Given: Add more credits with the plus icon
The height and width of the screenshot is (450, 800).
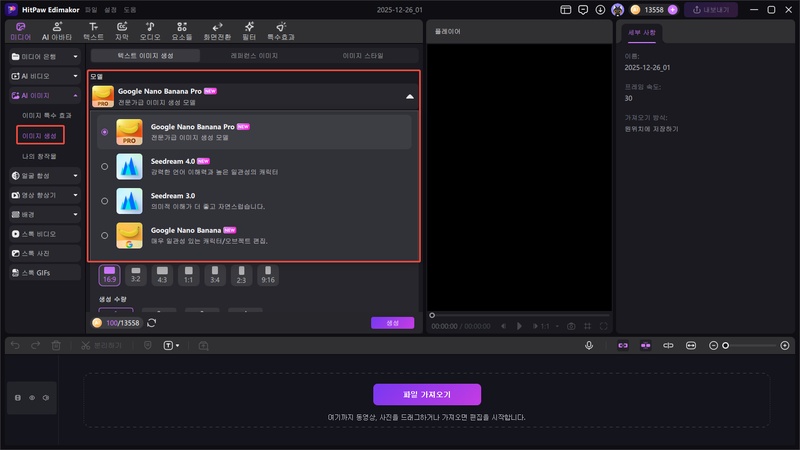Looking at the screenshot, I should point(672,10).
